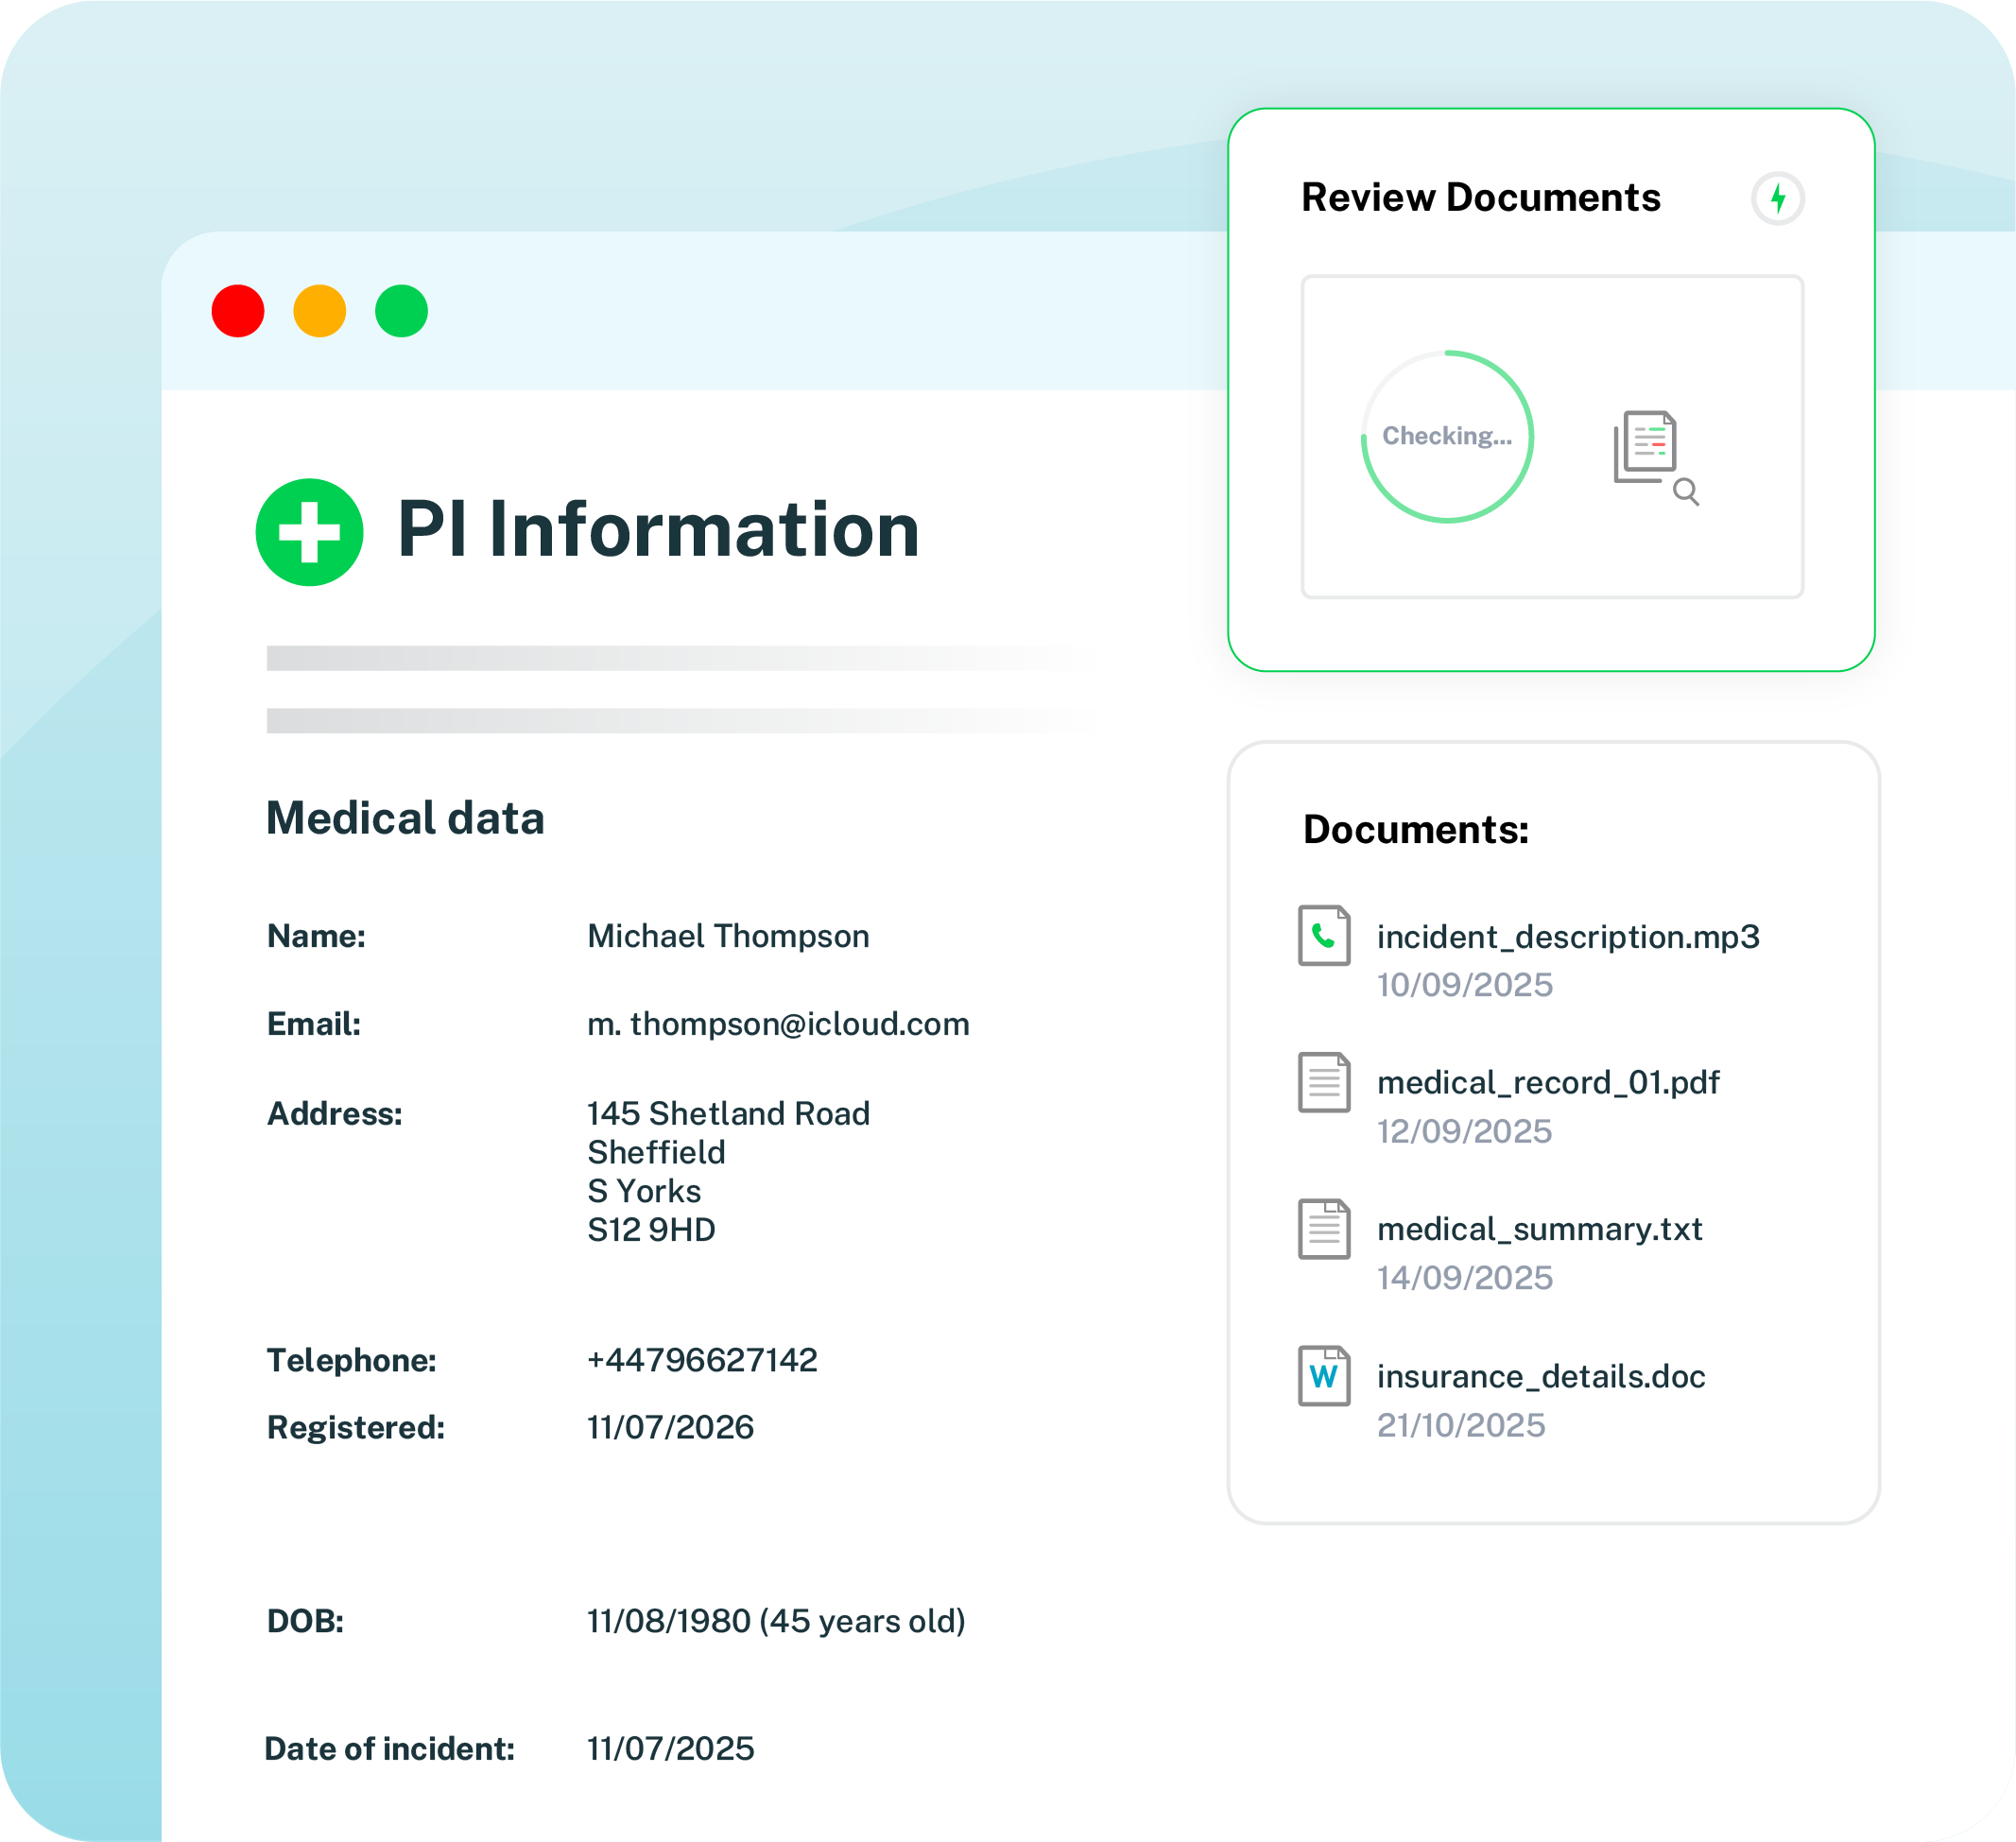Click the telephone number +44796627142
This screenshot has width=2016, height=1842.
click(x=702, y=1360)
